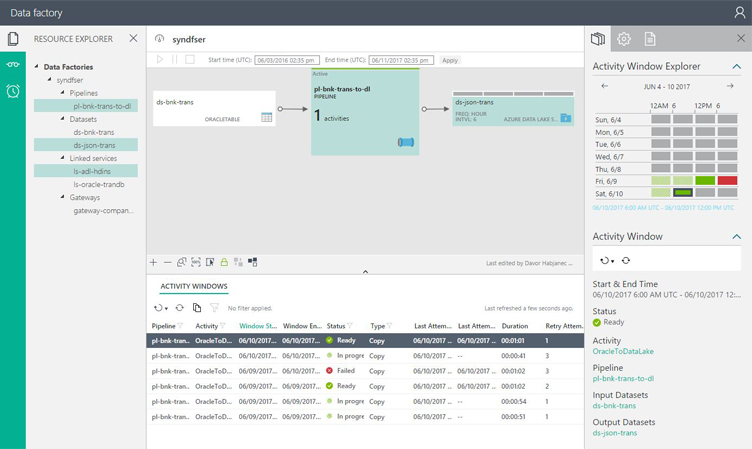This screenshot has width=752, height=449.
Task: Click the selected green window on Sat 6/10
Action: (x=683, y=193)
